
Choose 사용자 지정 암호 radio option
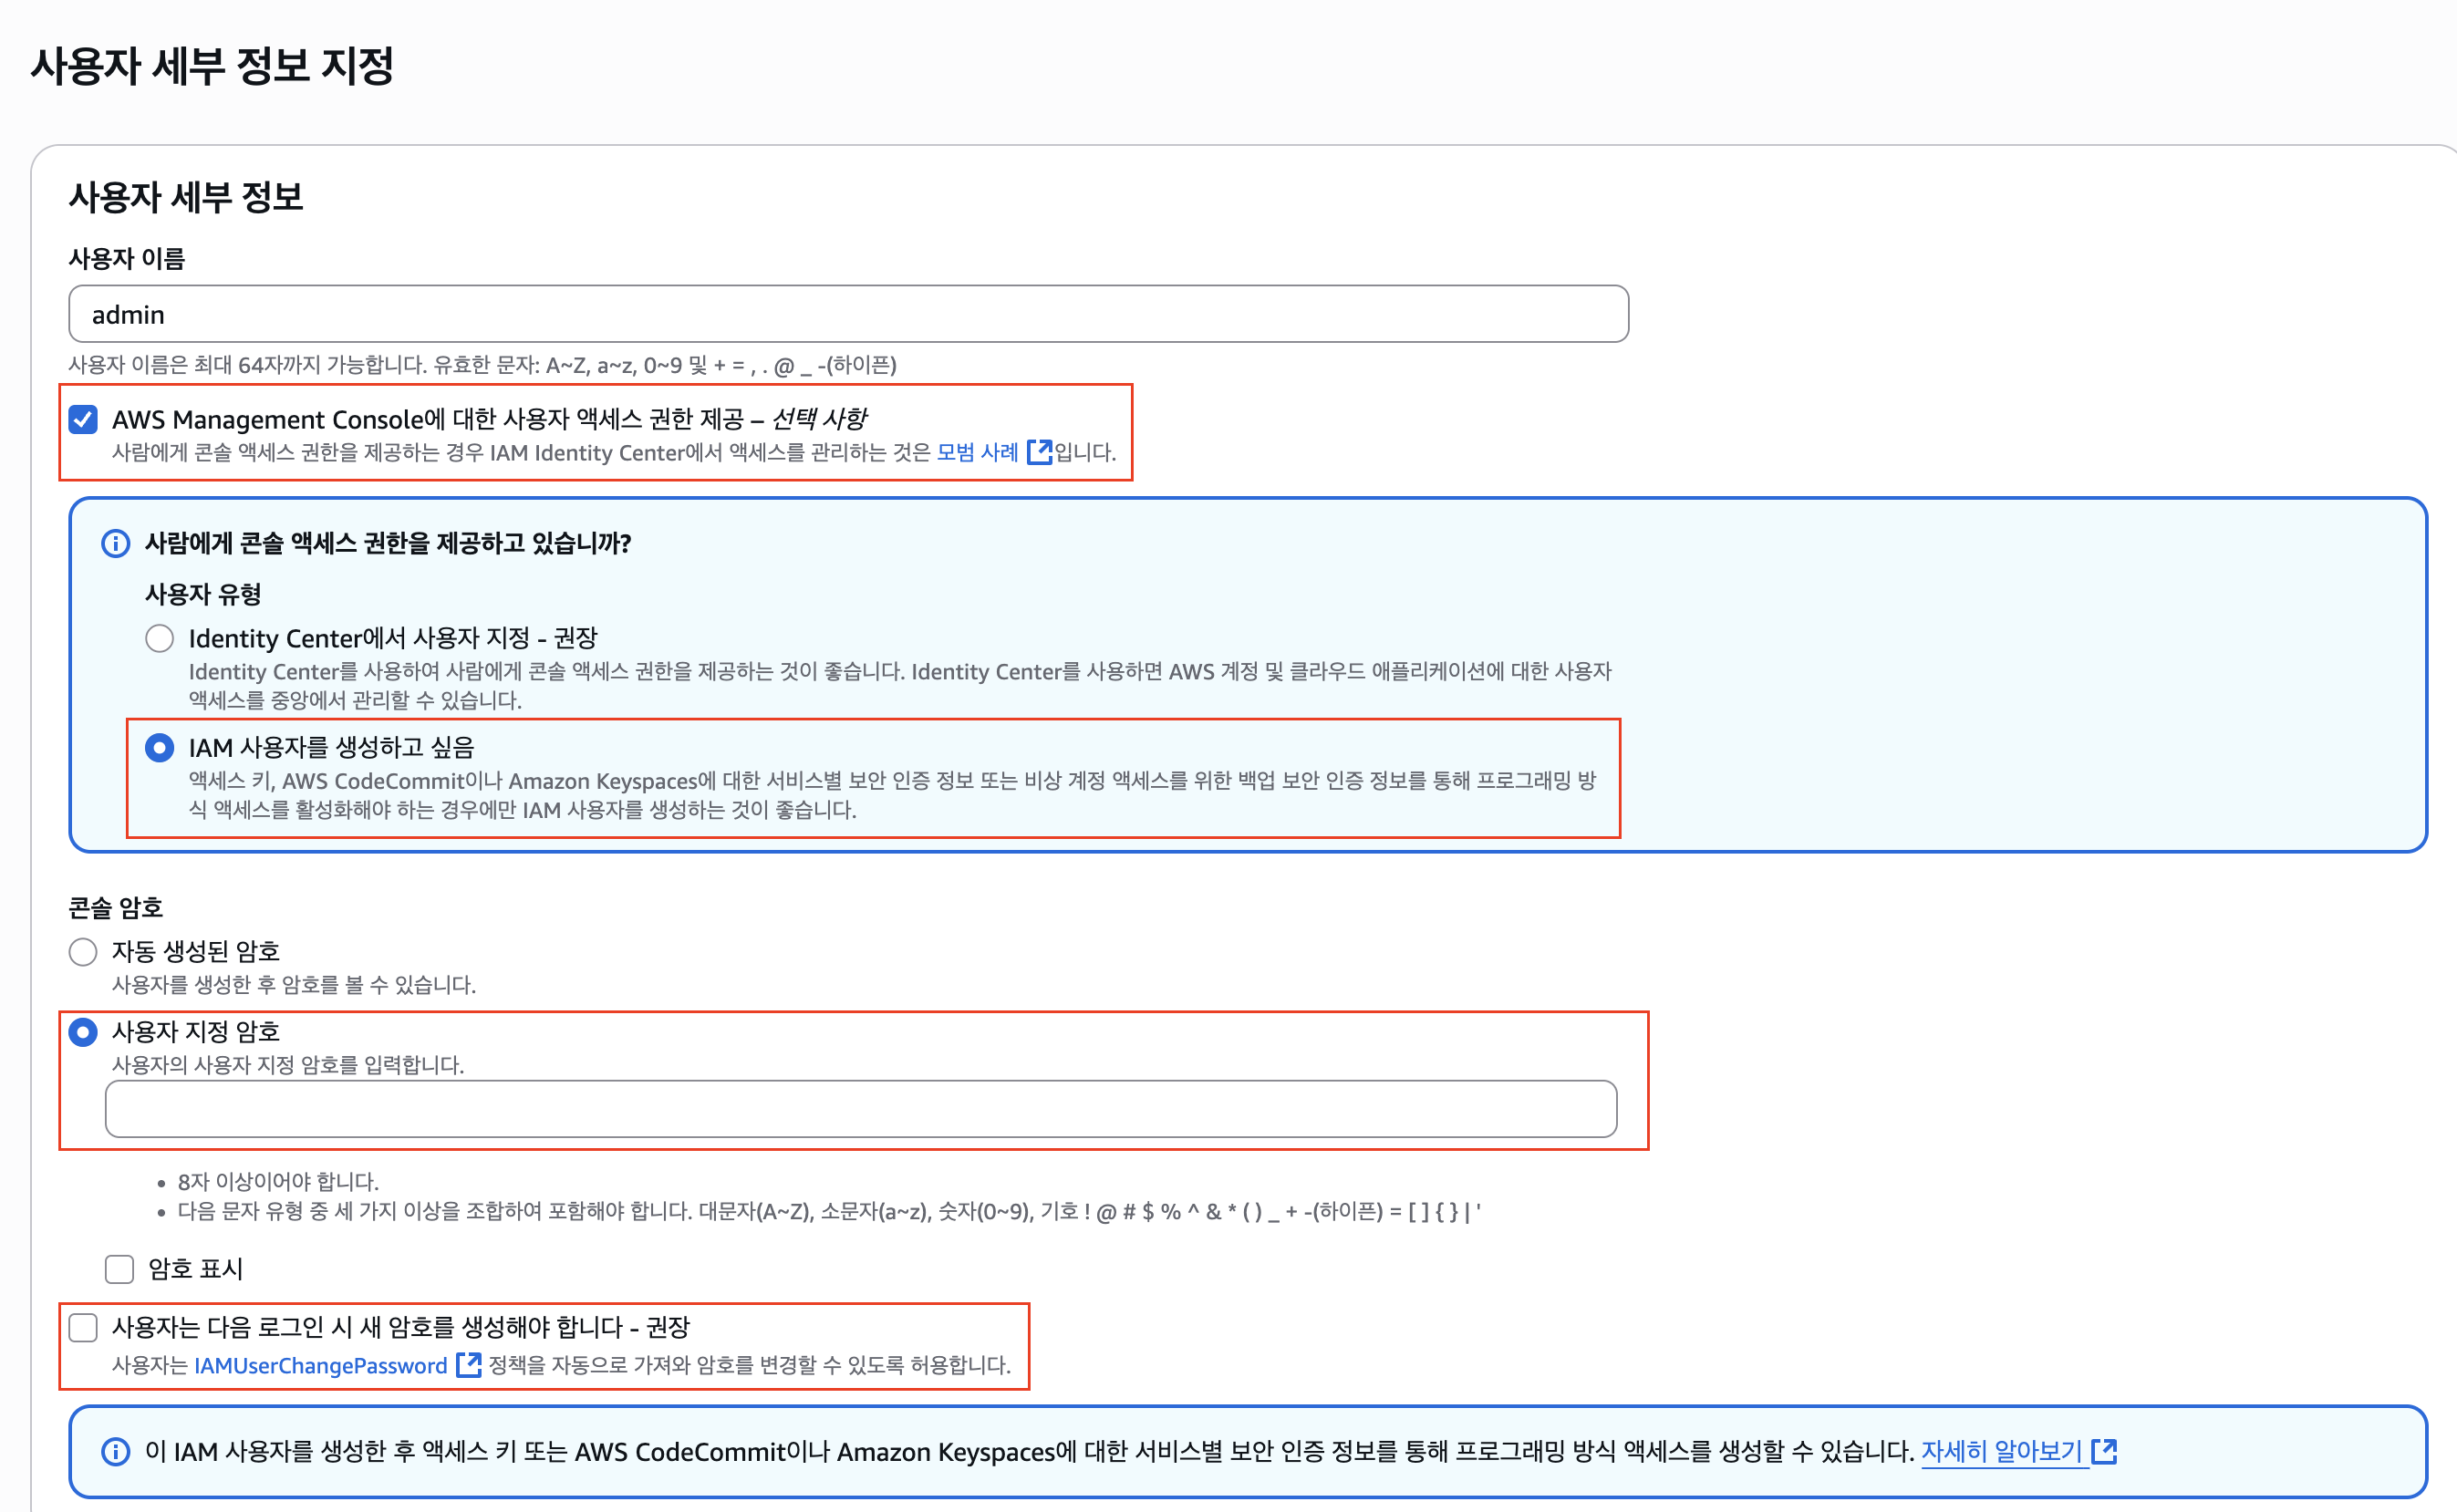[83, 1031]
